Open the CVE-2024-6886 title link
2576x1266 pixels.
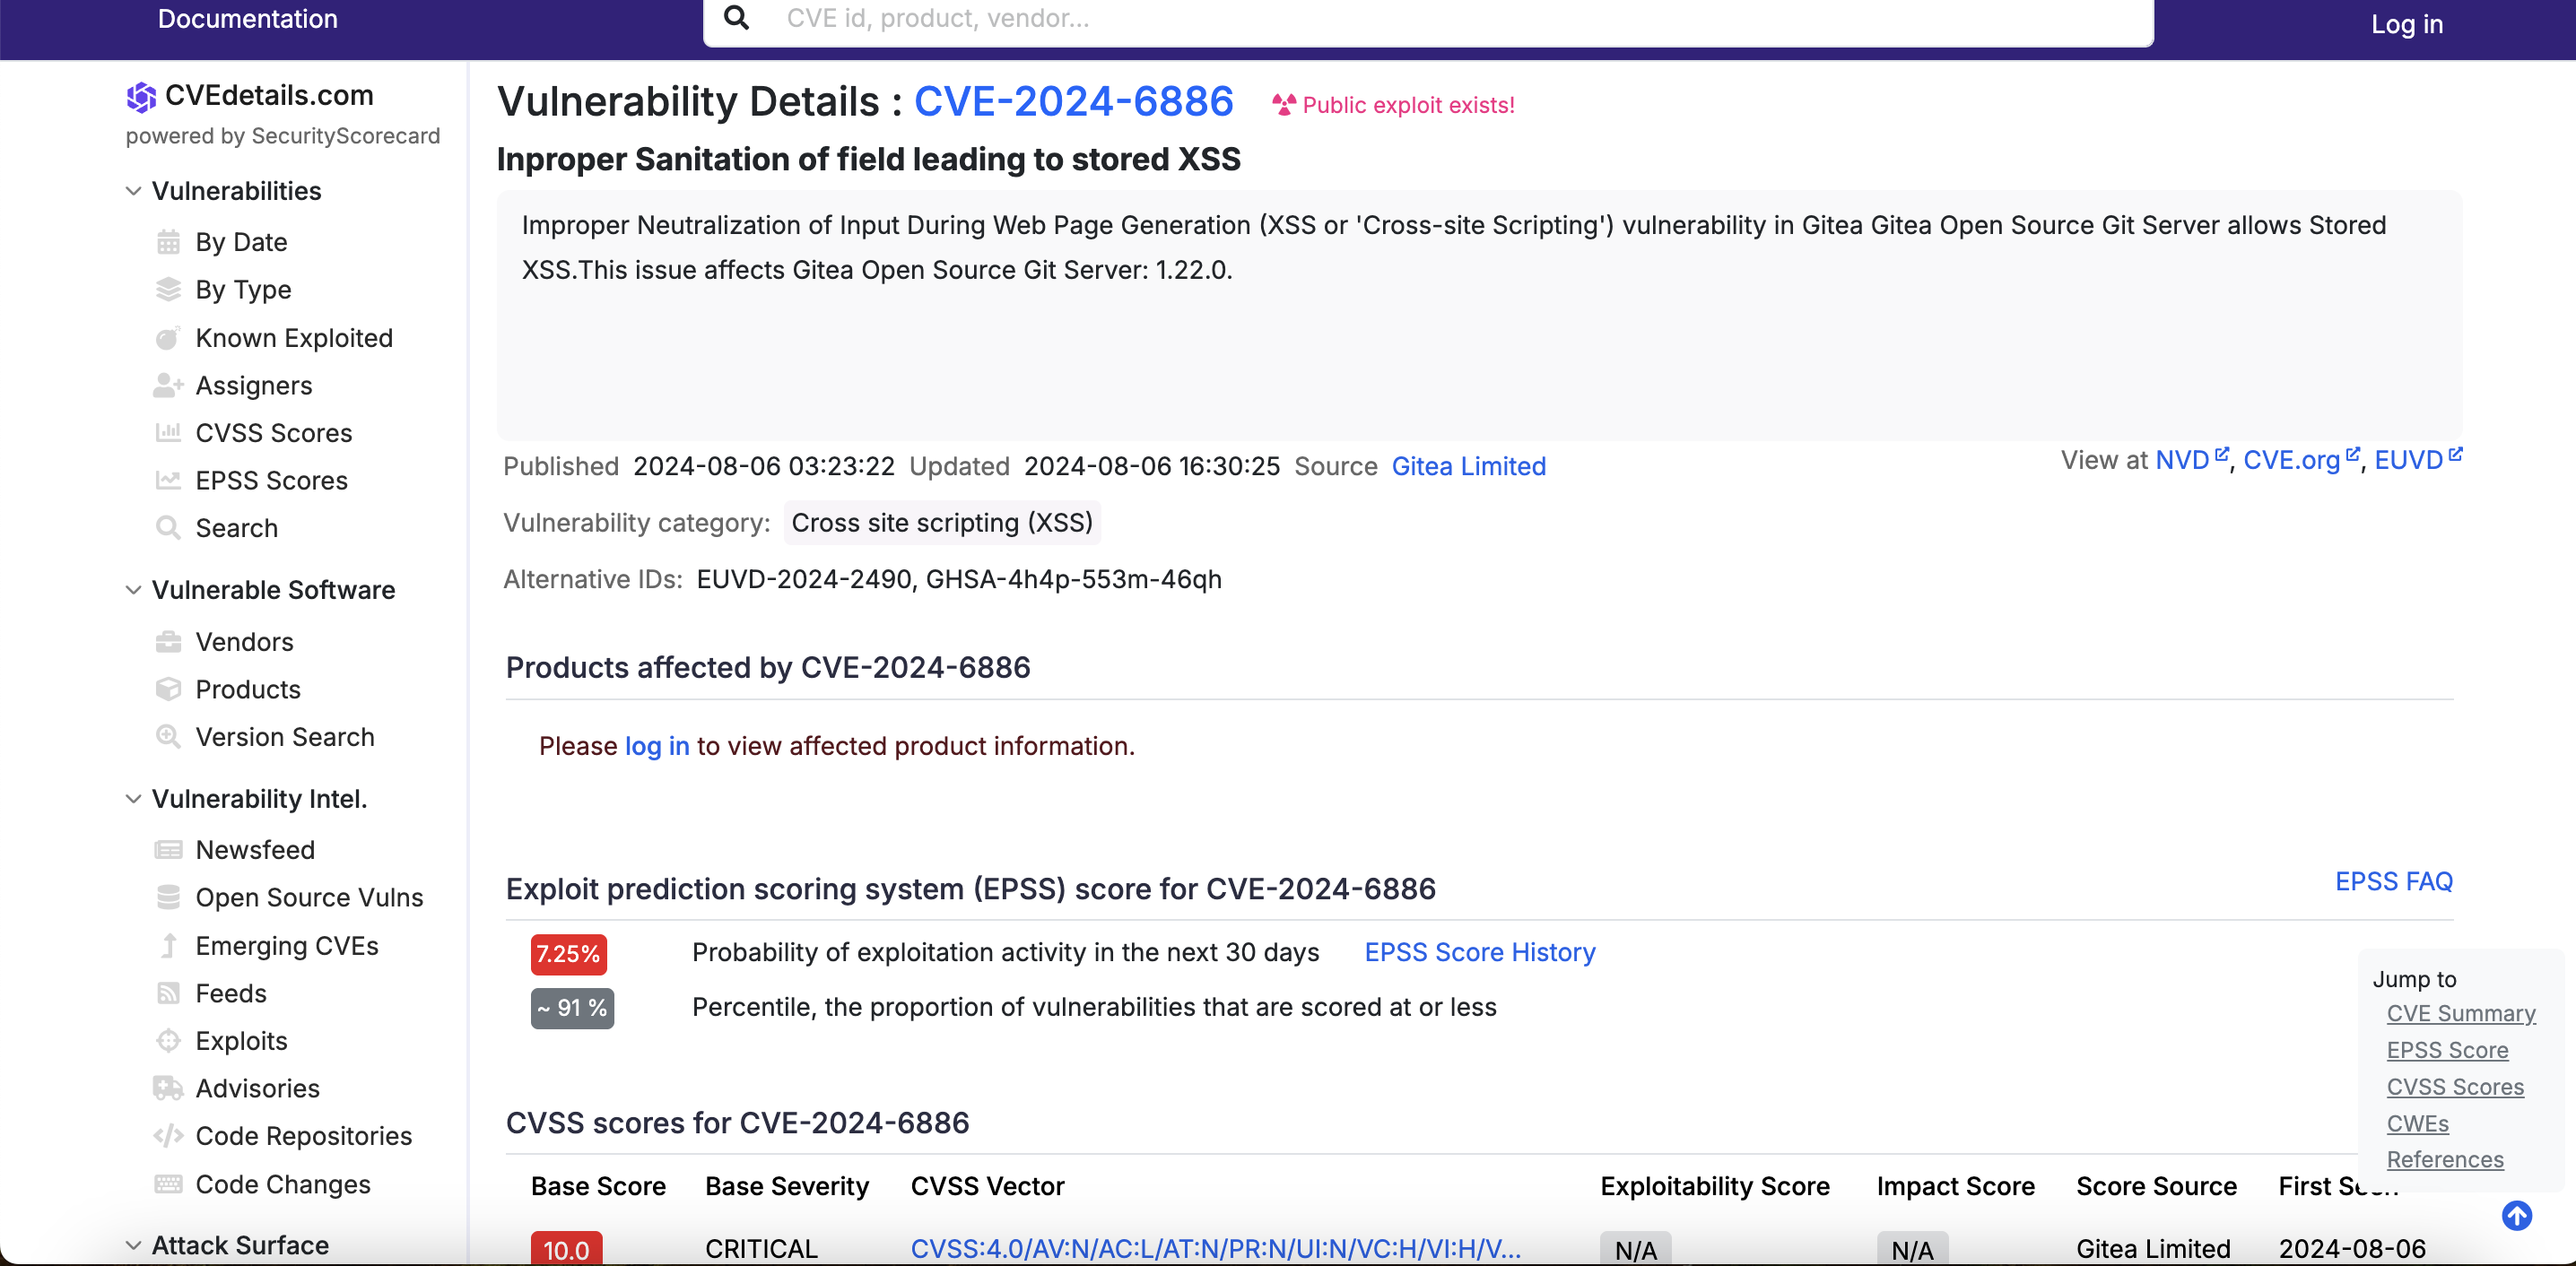[x=1073, y=102]
